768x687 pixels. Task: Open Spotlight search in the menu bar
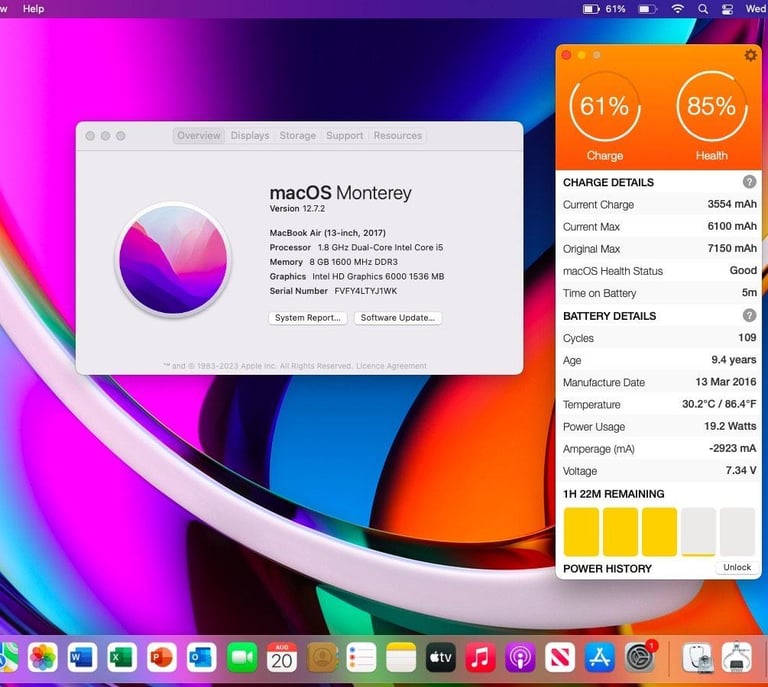pyautogui.click(x=703, y=9)
